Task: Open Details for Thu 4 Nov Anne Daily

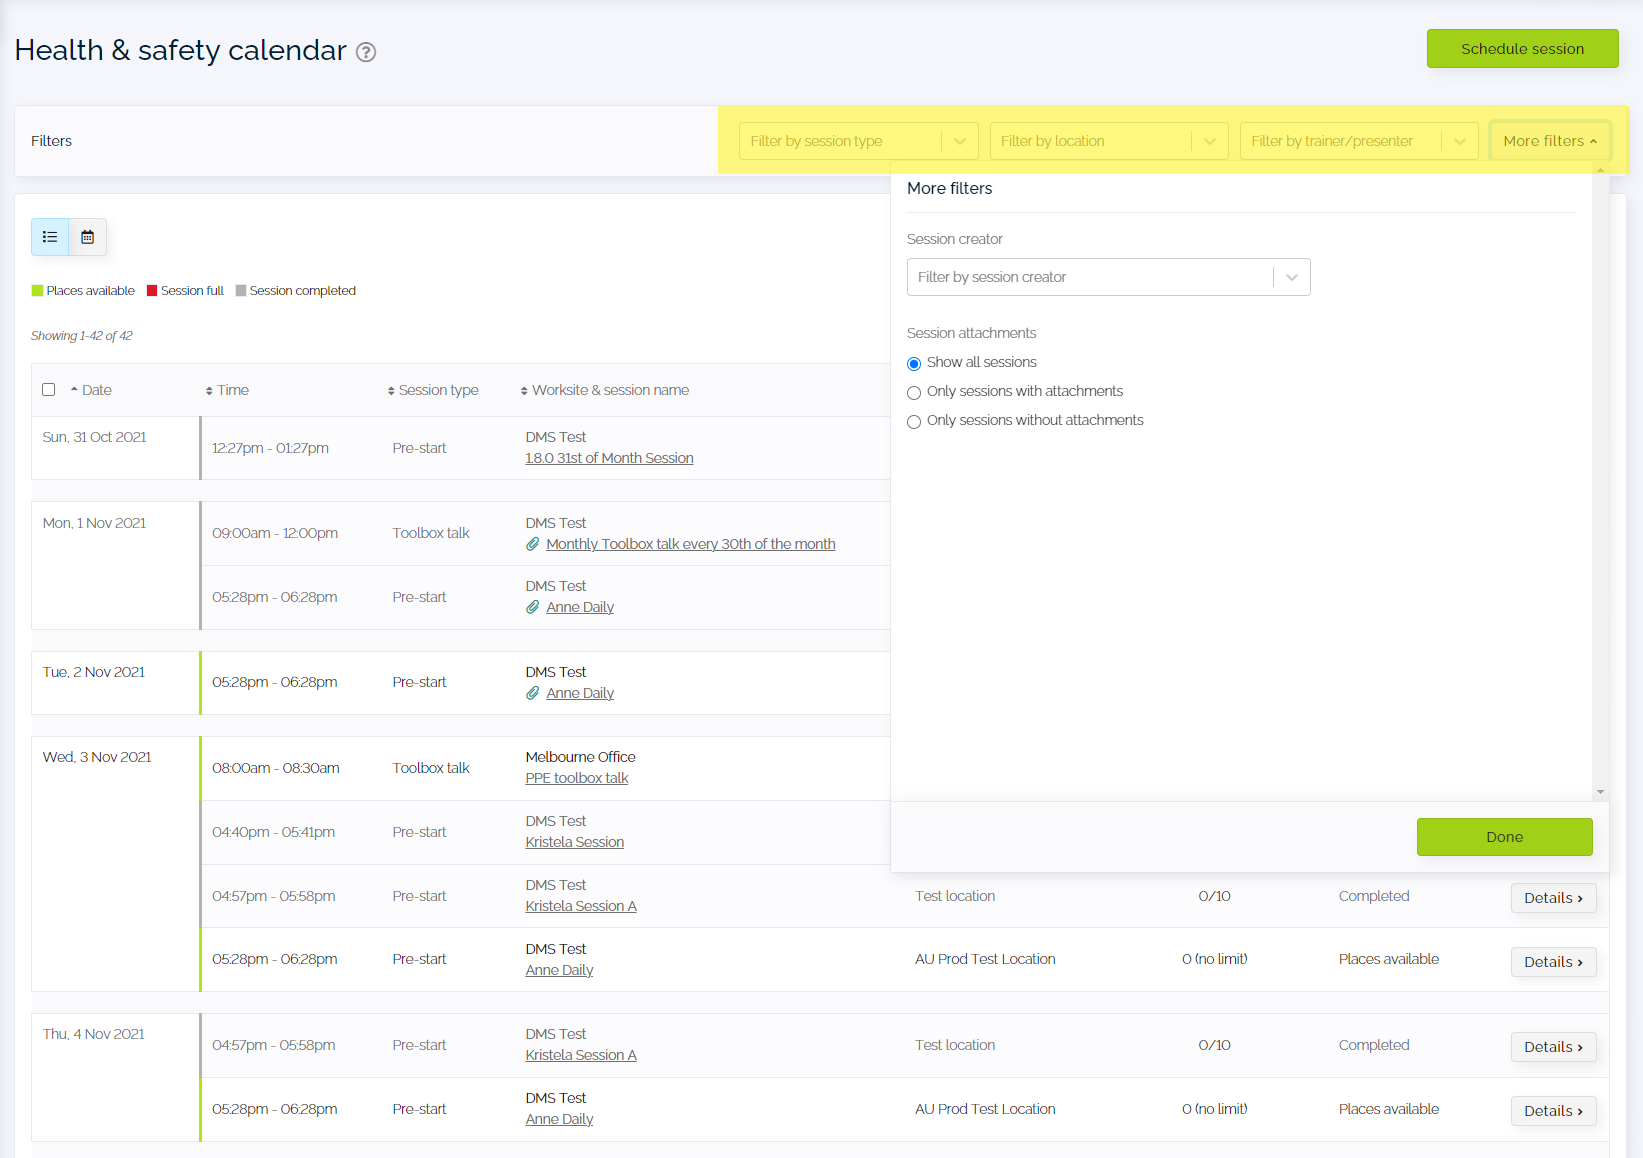Action: pos(1553,1111)
